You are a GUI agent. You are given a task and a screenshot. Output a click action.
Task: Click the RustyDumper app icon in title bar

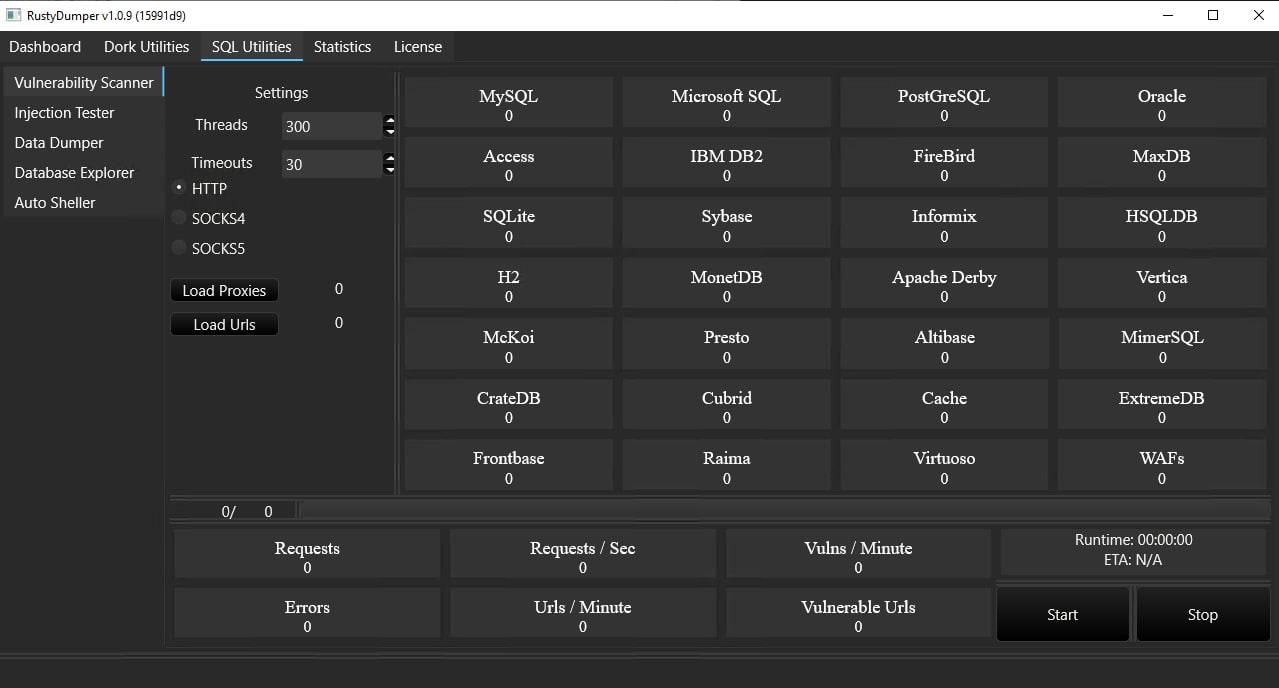[x=13, y=15]
